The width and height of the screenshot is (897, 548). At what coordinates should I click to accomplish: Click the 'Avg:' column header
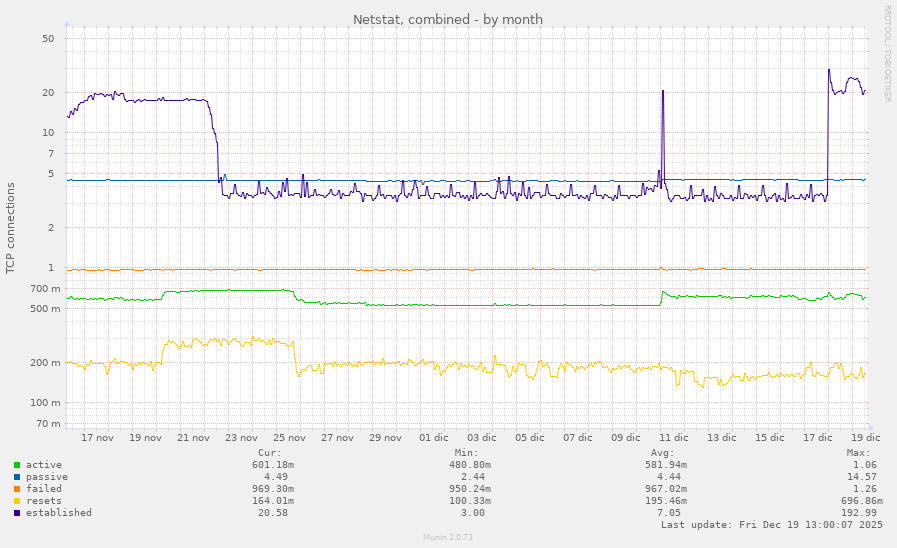pyautogui.click(x=662, y=453)
